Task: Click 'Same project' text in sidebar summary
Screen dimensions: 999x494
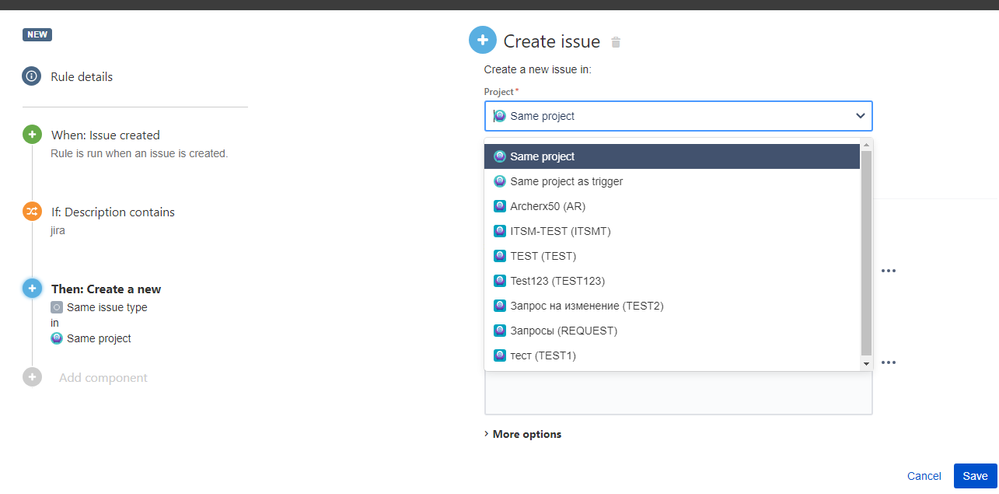Action: tap(99, 338)
